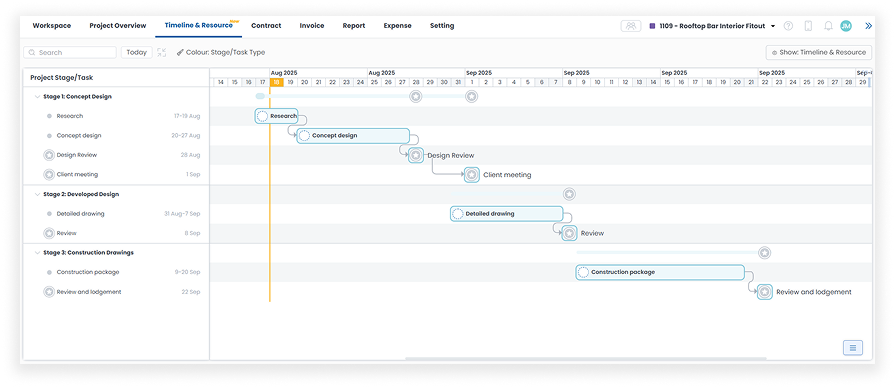This screenshot has width=895, height=388.
Task: Open the notifications bell
Action: point(828,26)
